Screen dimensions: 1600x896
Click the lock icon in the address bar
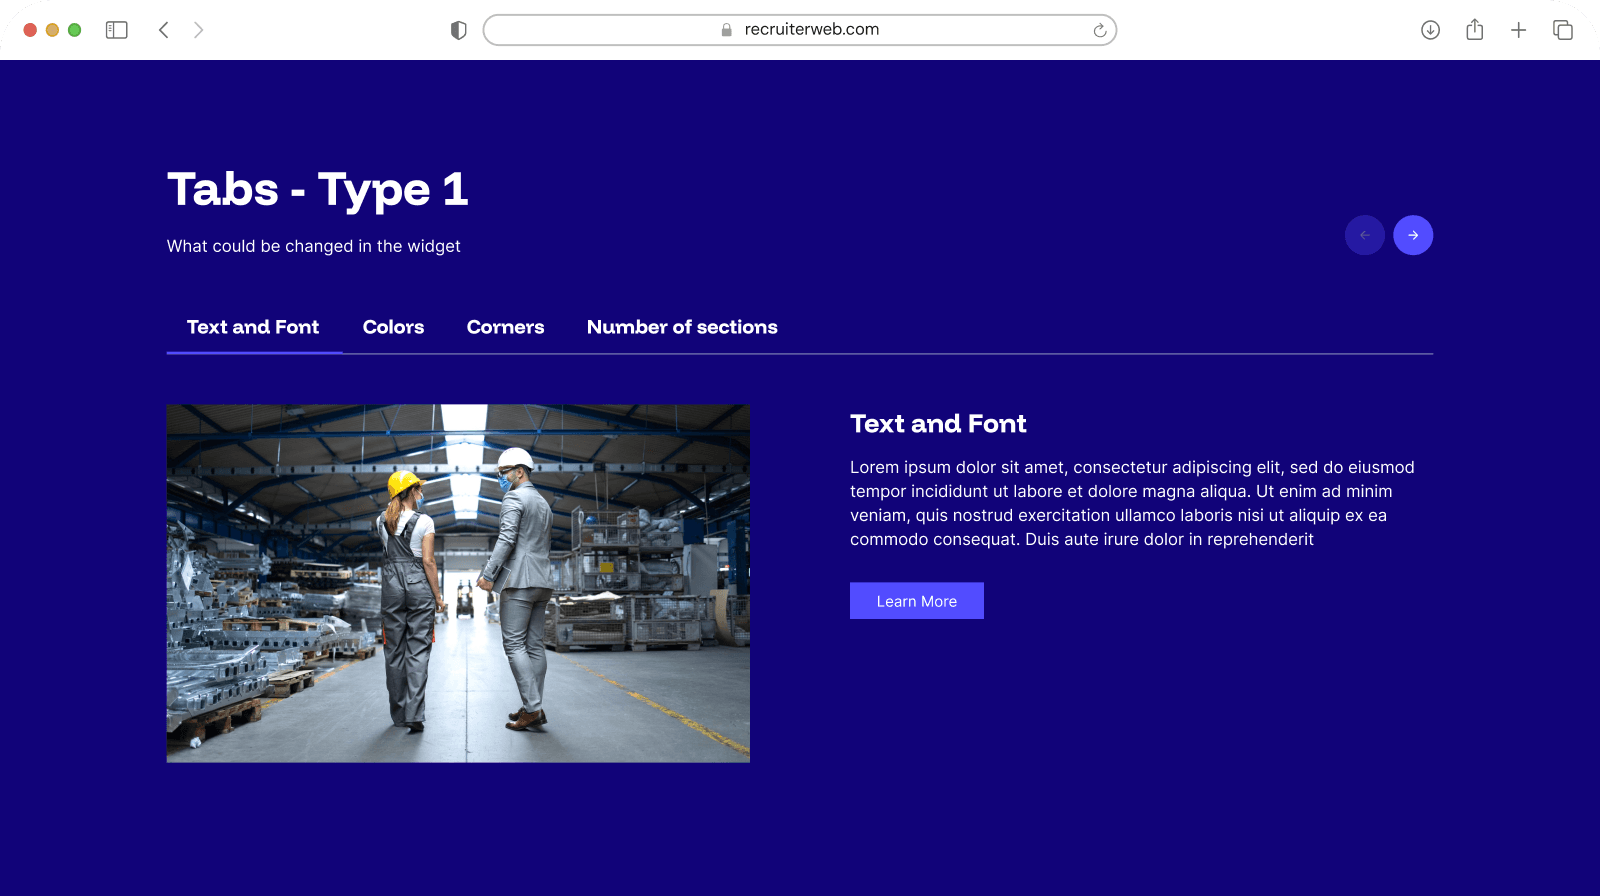click(x=727, y=30)
